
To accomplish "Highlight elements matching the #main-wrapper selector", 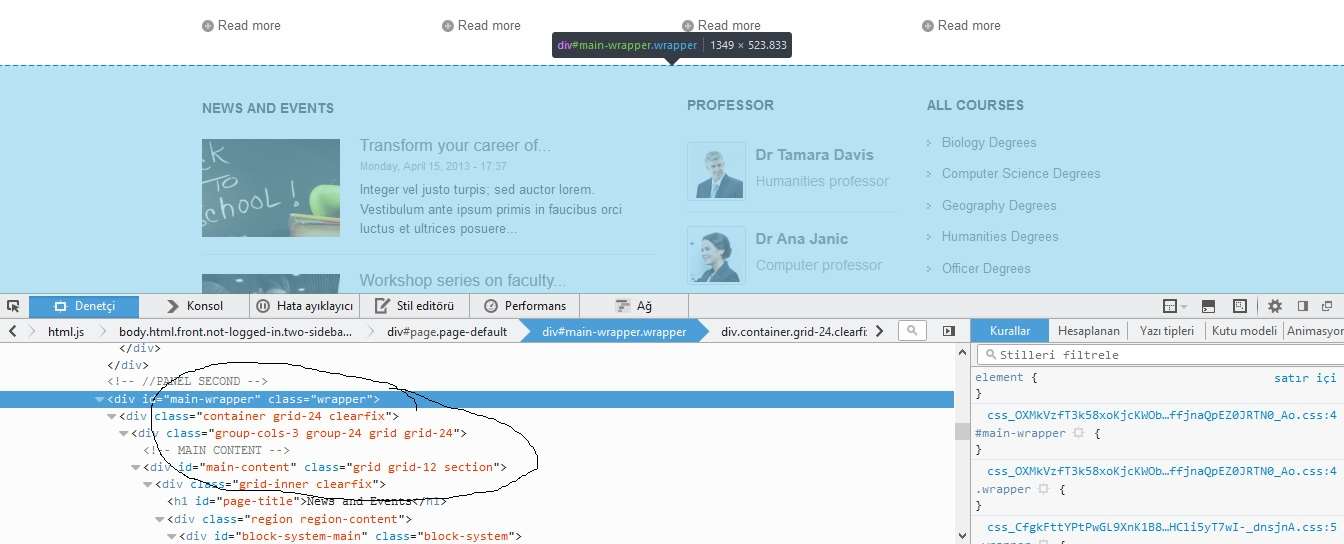I will 1079,434.
